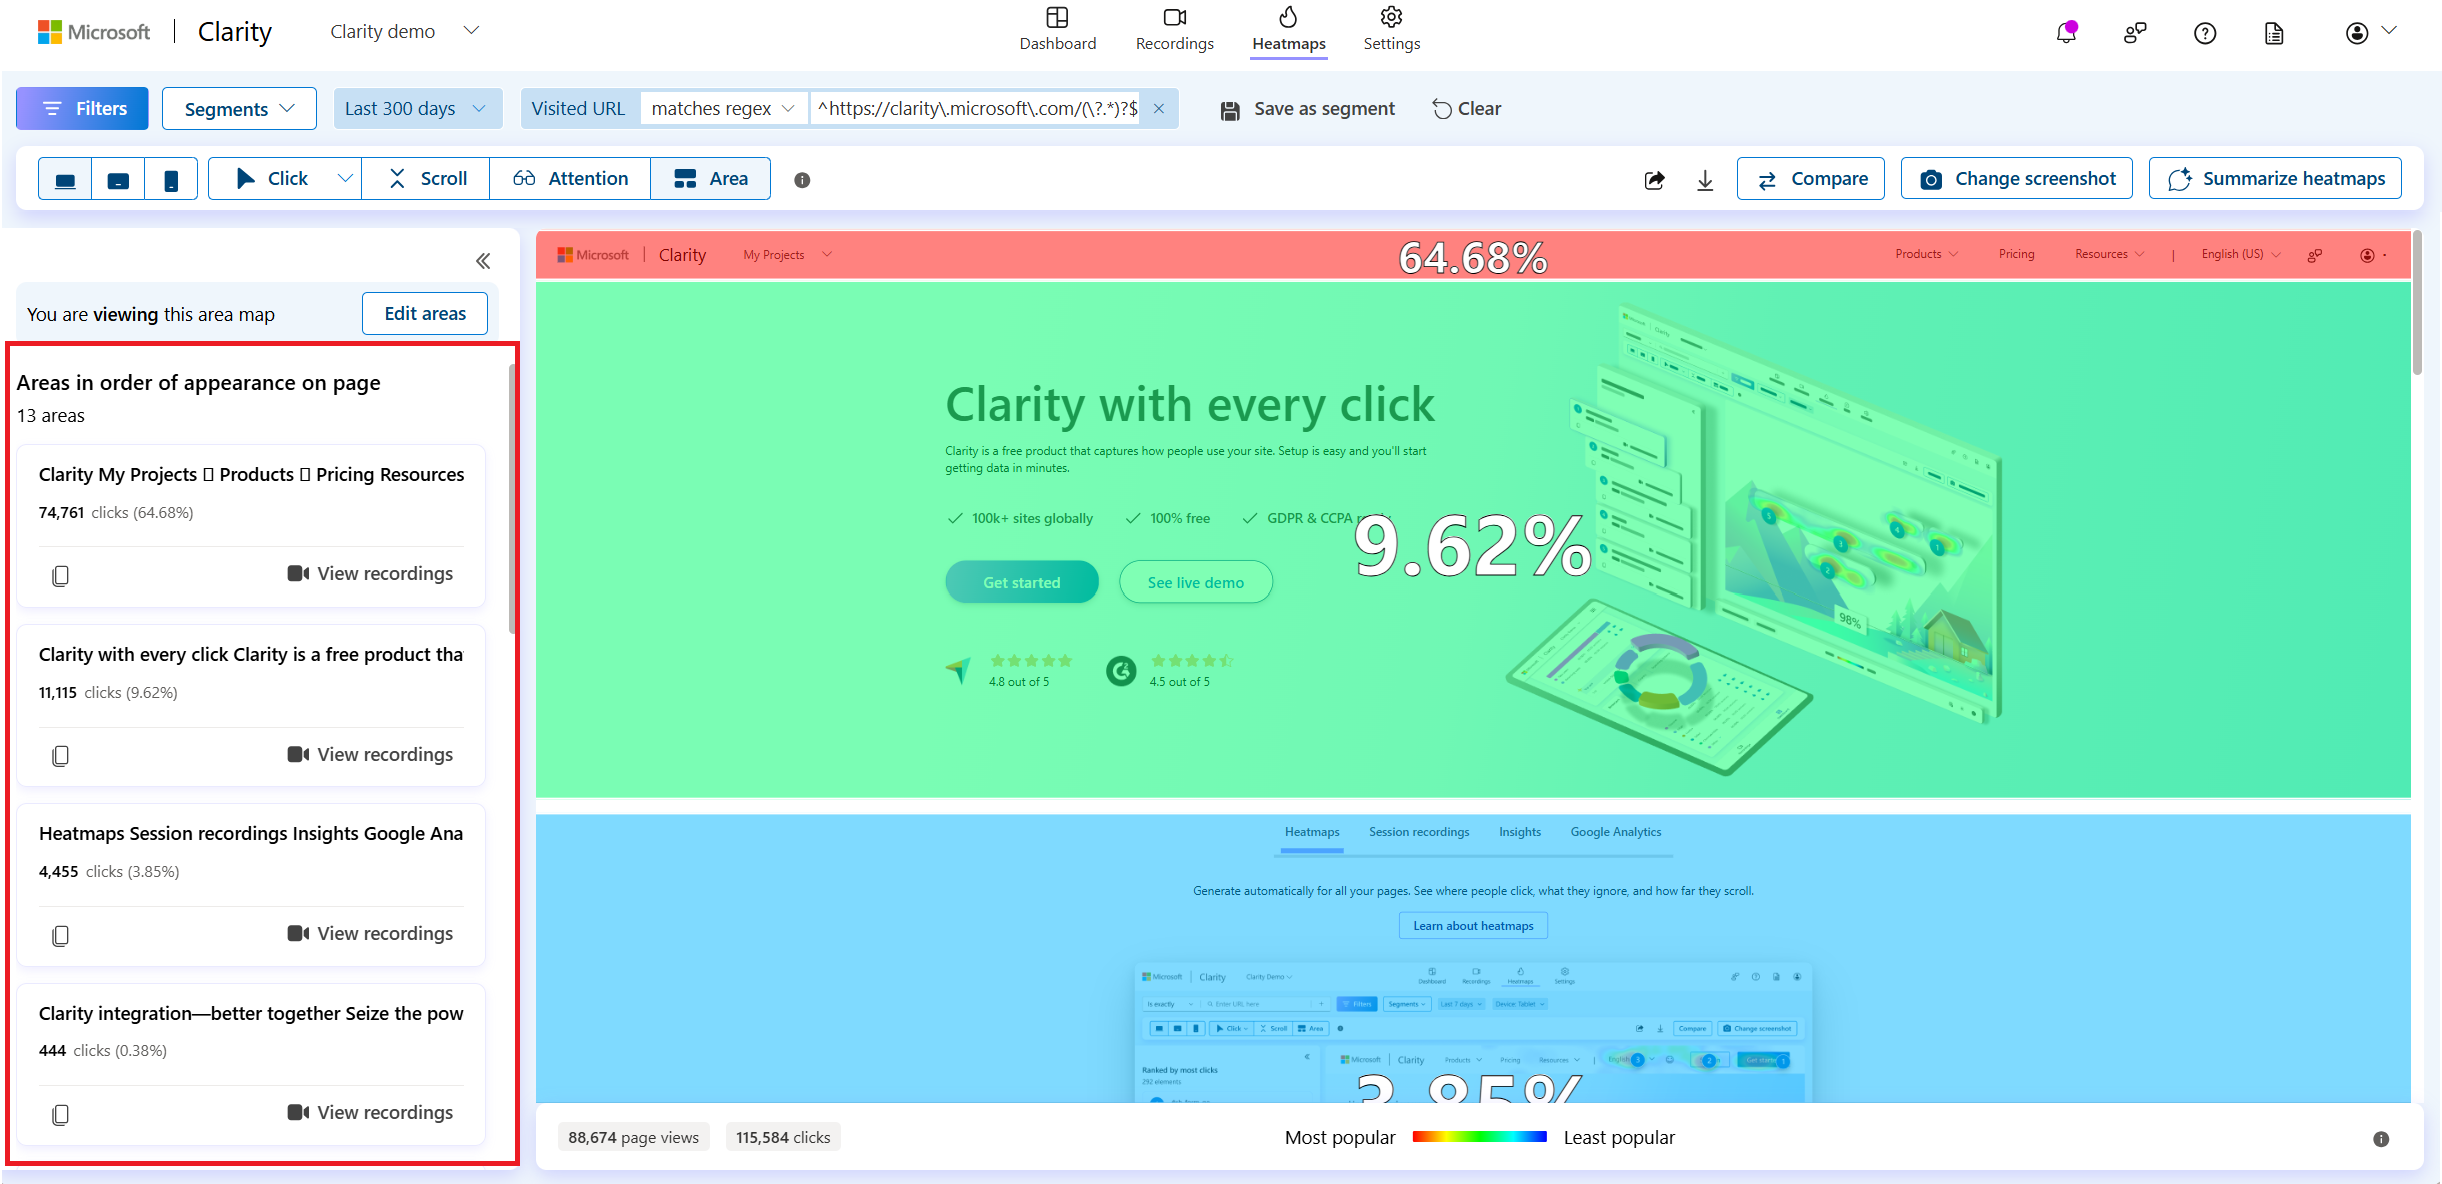This screenshot has width=2442, height=1184.
Task: Expand the Segments dropdown filter
Action: pyautogui.click(x=237, y=107)
